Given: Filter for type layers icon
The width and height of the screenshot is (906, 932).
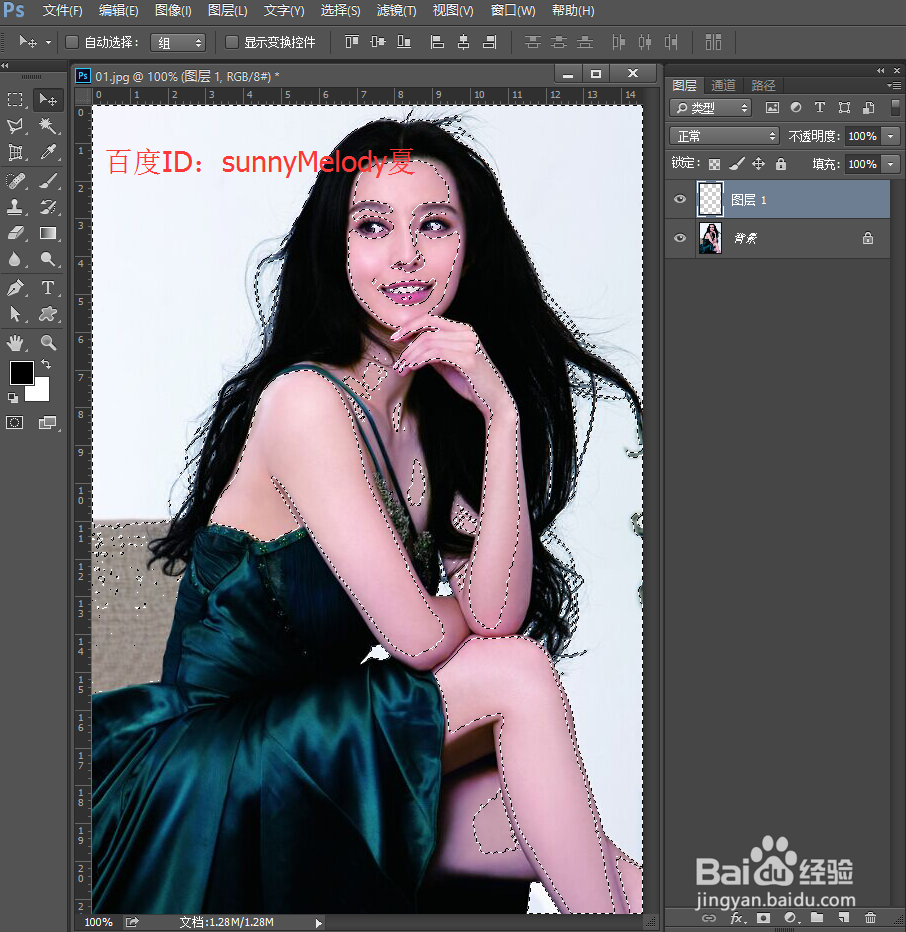Looking at the screenshot, I should pyautogui.click(x=819, y=108).
